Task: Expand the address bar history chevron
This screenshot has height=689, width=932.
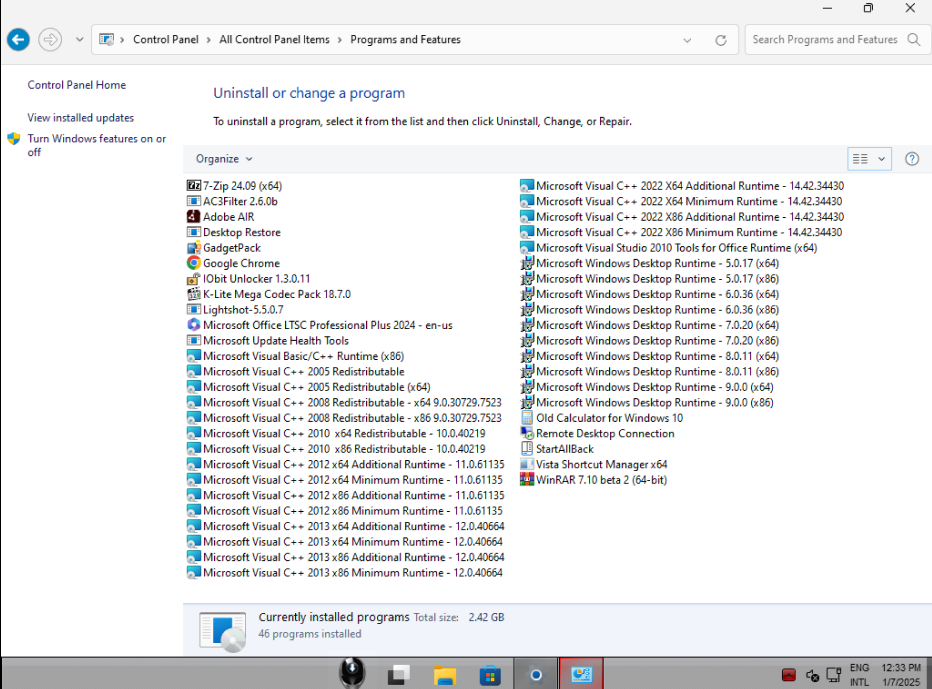Action: coord(687,40)
